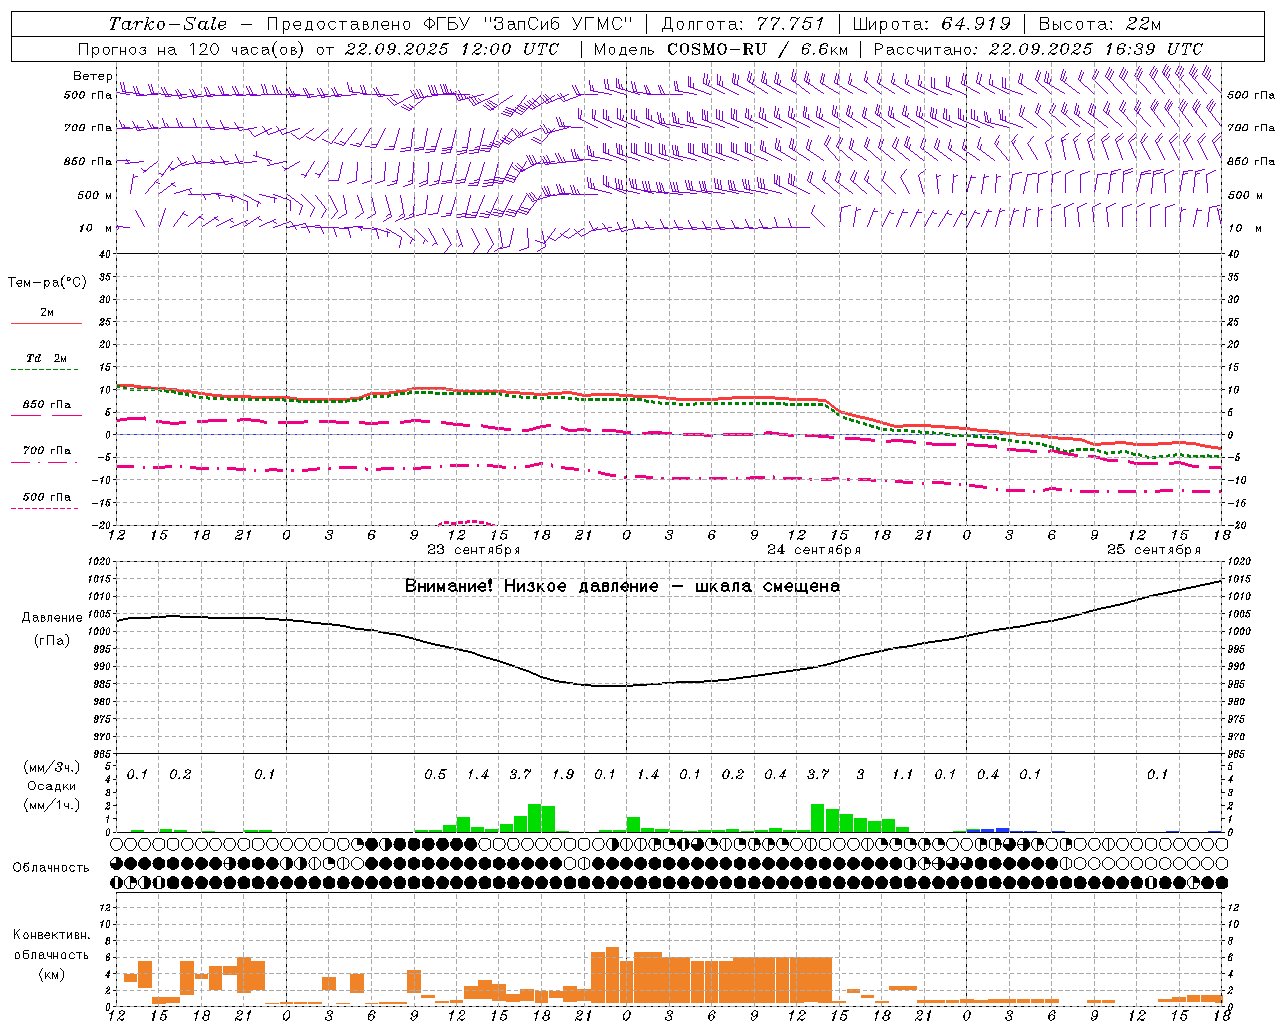Click the Давление chart label
1280x1024 pixels.
coord(52,618)
